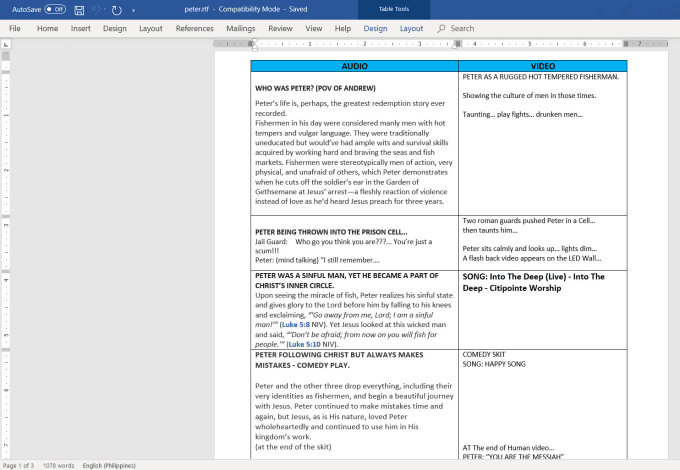680x470 pixels.
Task: Click the Redo arrow icon
Action: click(116, 10)
